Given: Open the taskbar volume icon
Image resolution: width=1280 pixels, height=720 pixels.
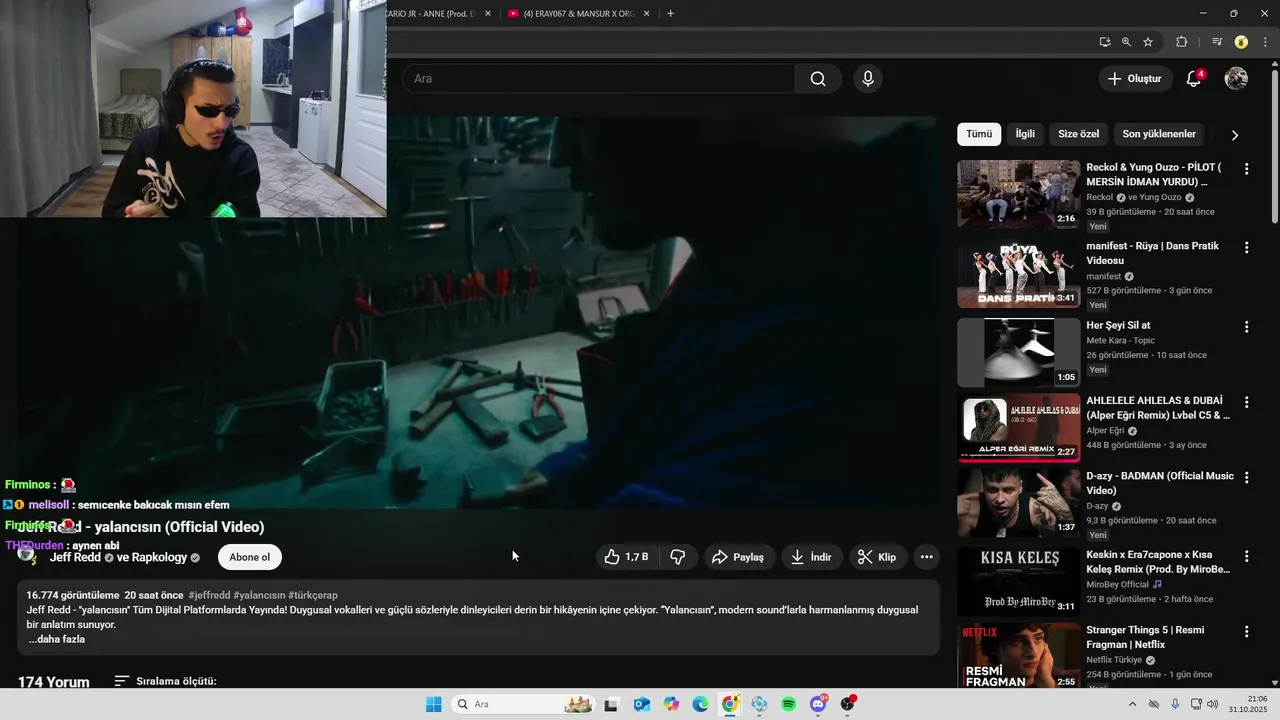Looking at the screenshot, I should click(1212, 704).
